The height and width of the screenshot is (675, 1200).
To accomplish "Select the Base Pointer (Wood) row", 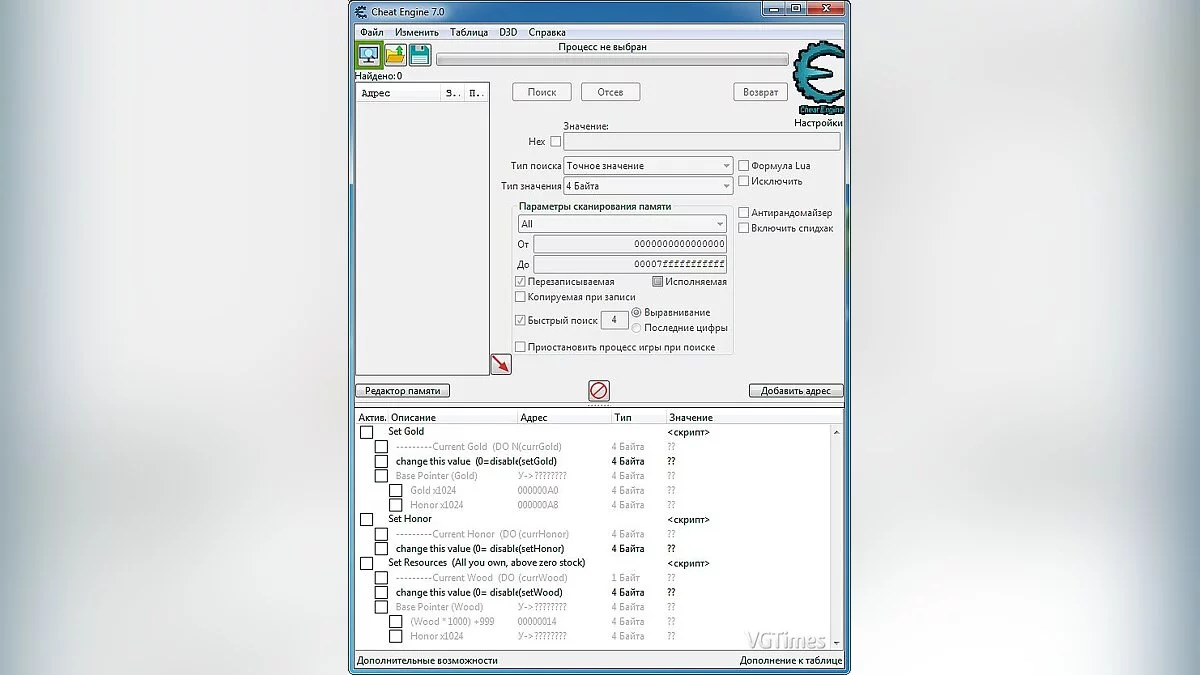I will coord(439,607).
